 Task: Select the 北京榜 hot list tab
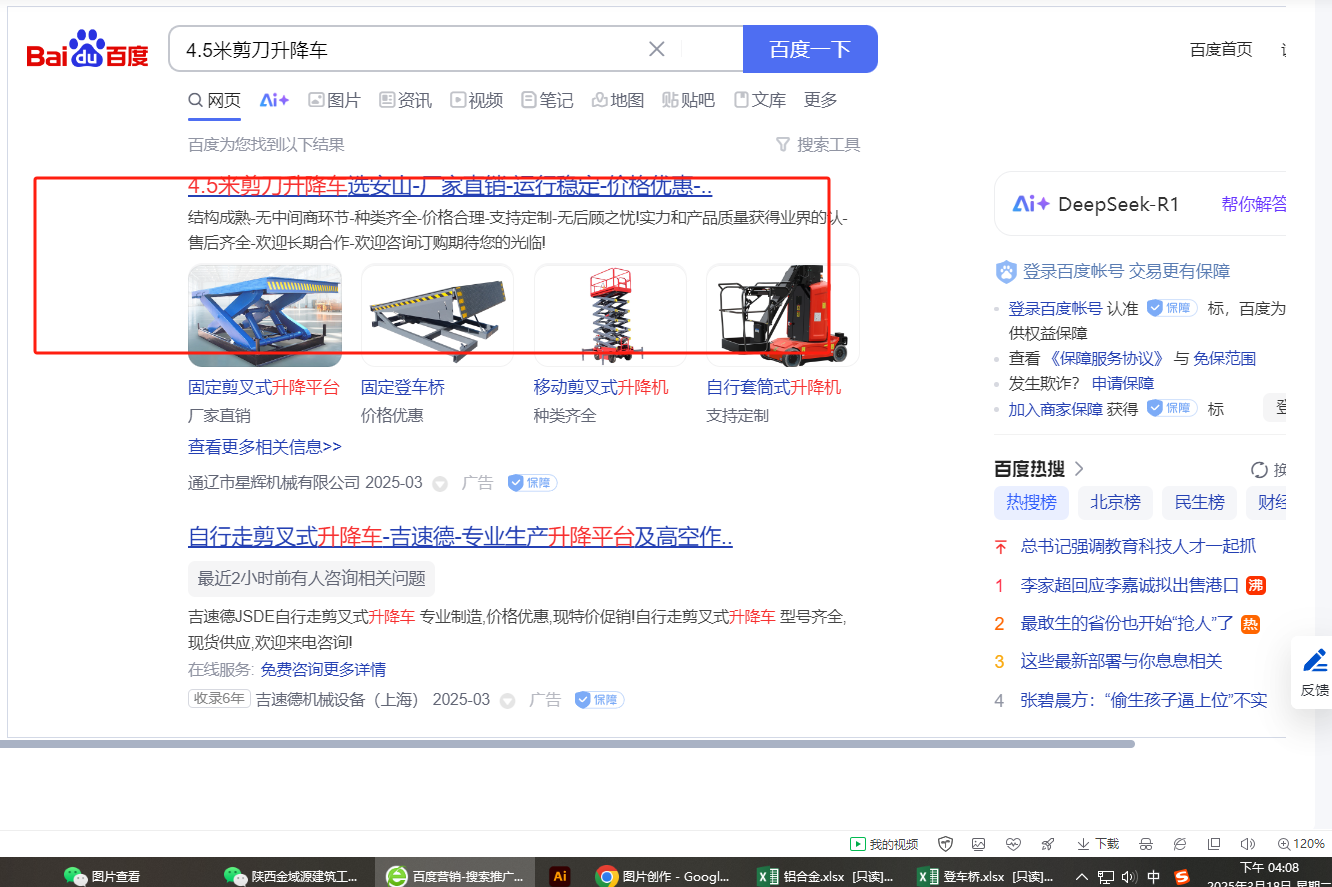pyautogui.click(x=1115, y=502)
